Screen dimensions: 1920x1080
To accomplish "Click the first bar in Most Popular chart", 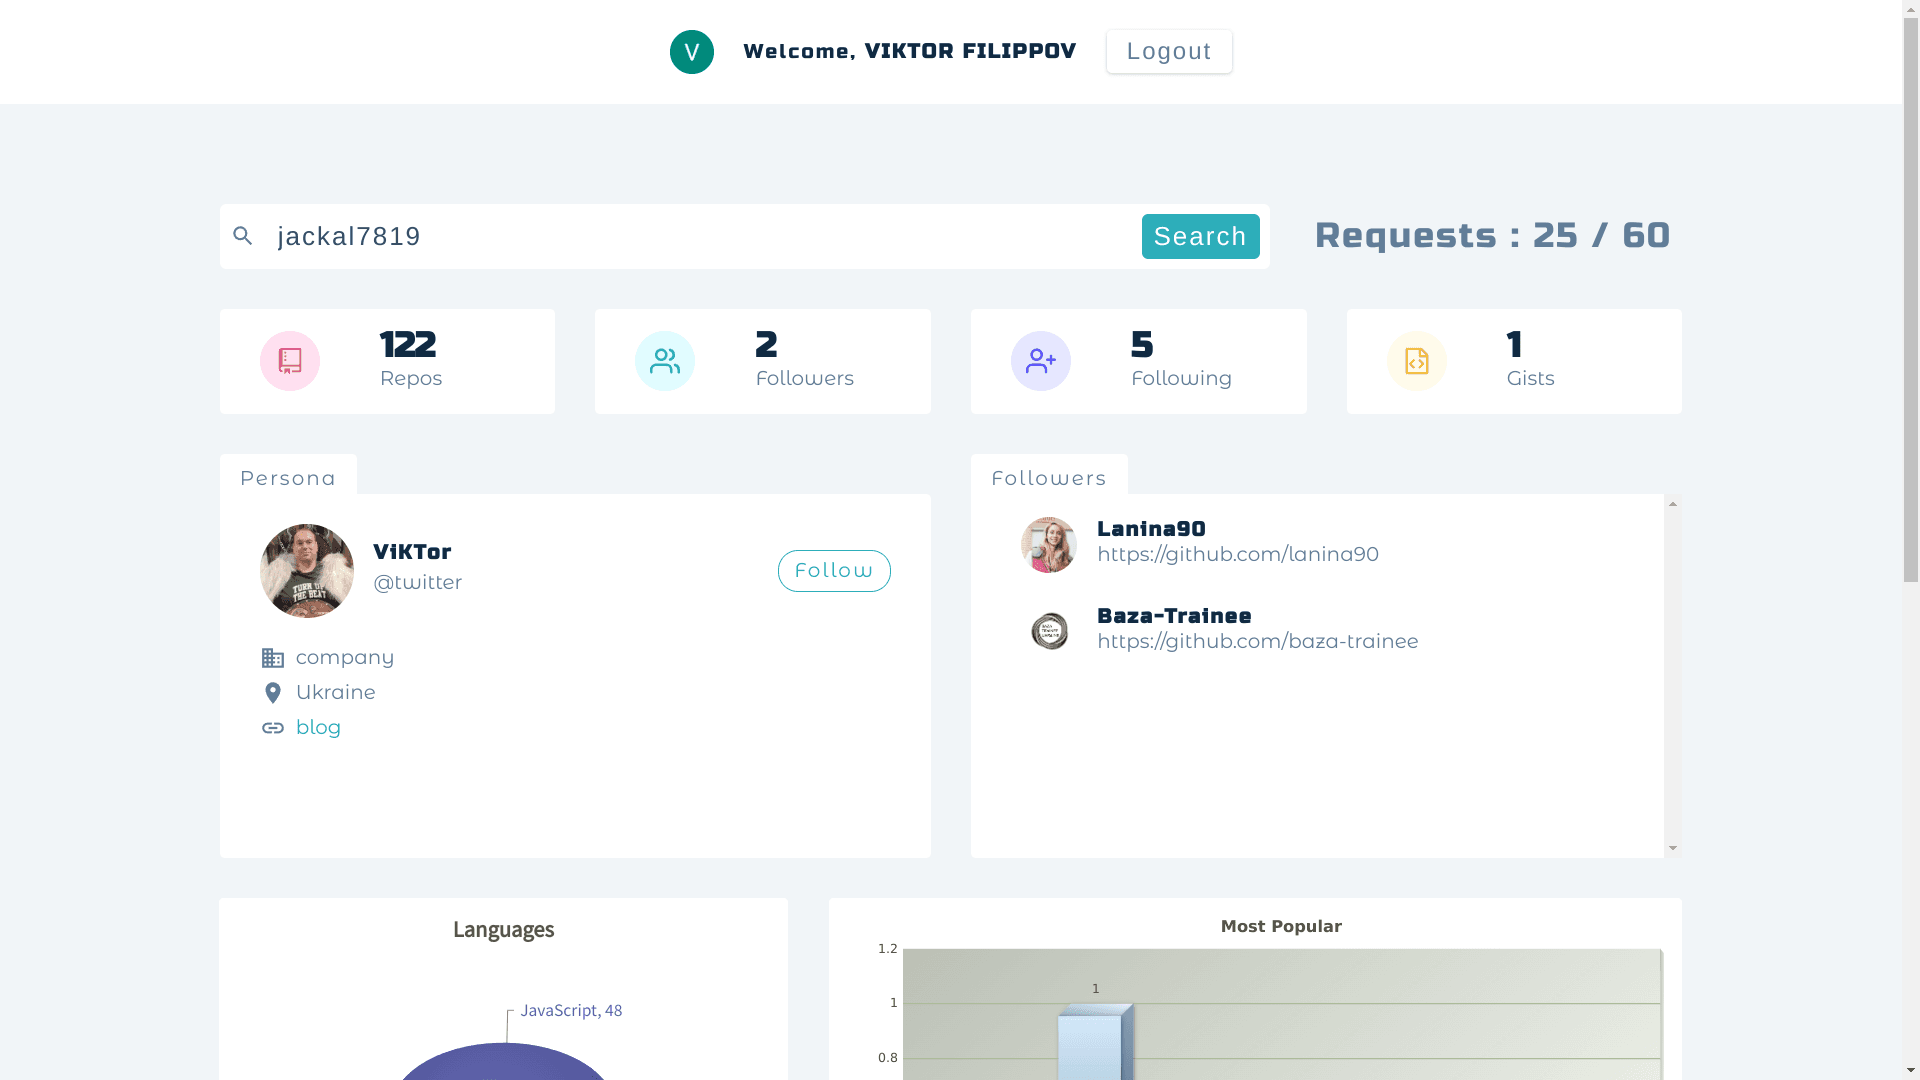I will pyautogui.click(x=1092, y=1045).
